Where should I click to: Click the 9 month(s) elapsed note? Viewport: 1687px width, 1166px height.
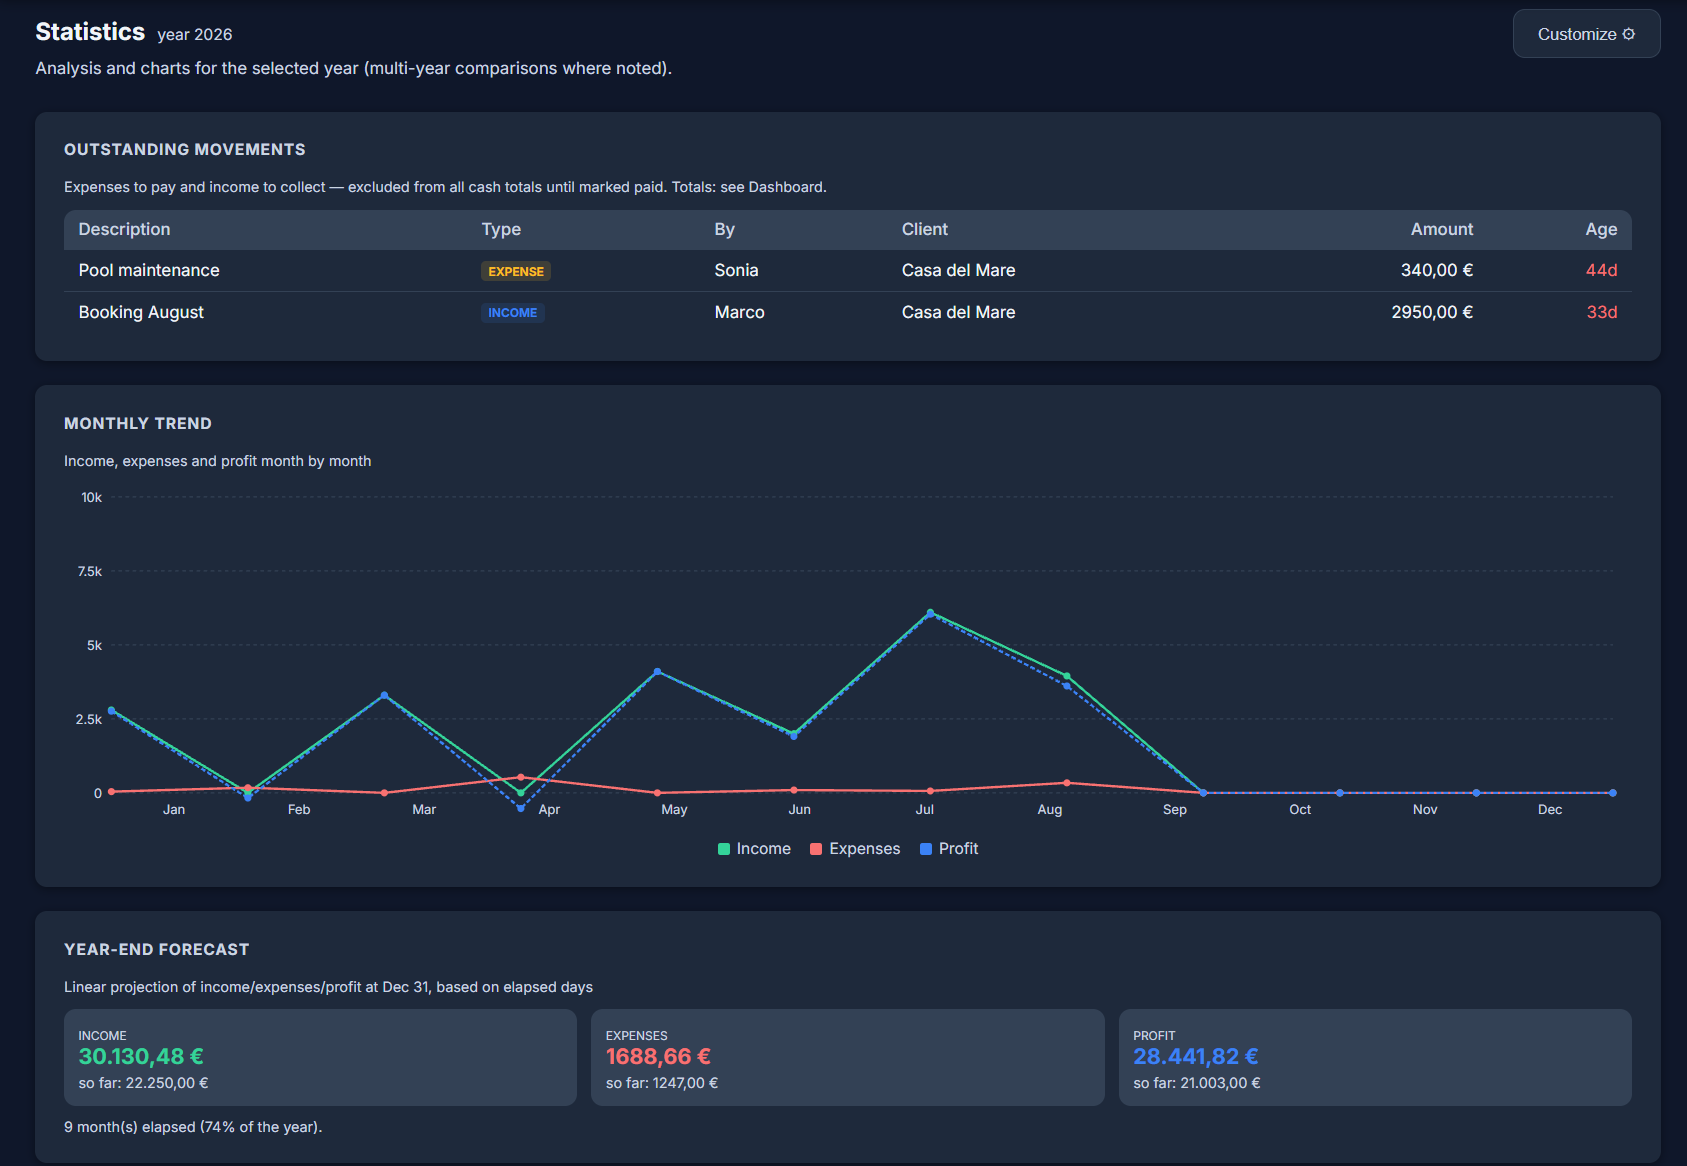[193, 1127]
